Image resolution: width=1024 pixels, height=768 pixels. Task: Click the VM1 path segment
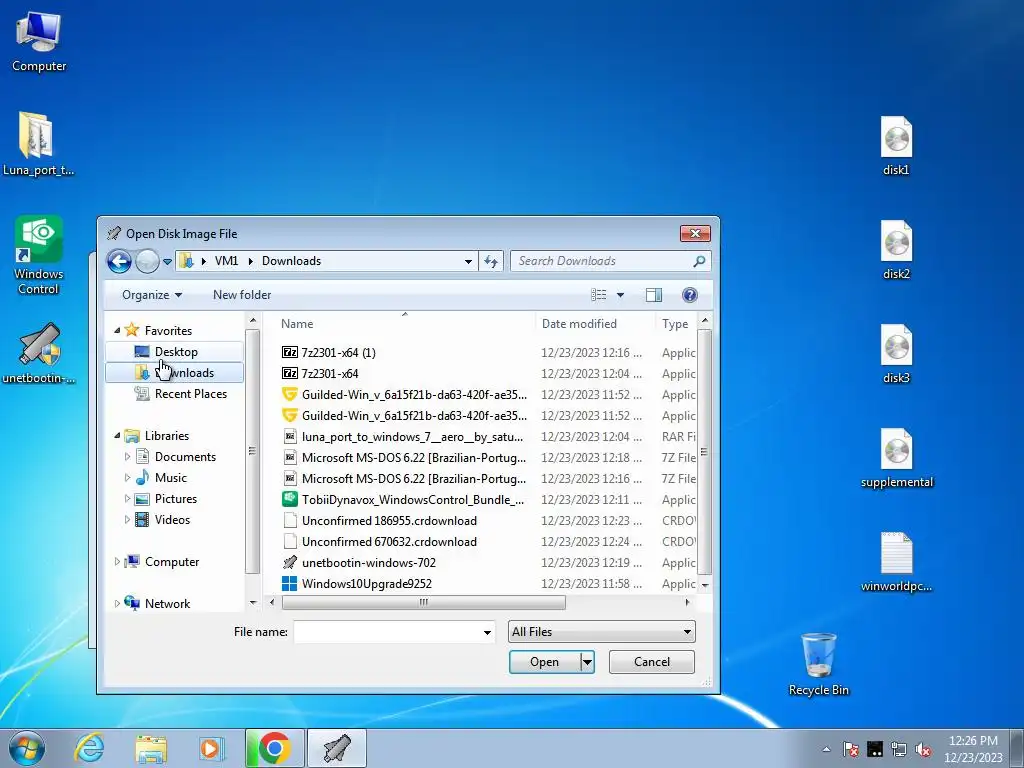226,261
